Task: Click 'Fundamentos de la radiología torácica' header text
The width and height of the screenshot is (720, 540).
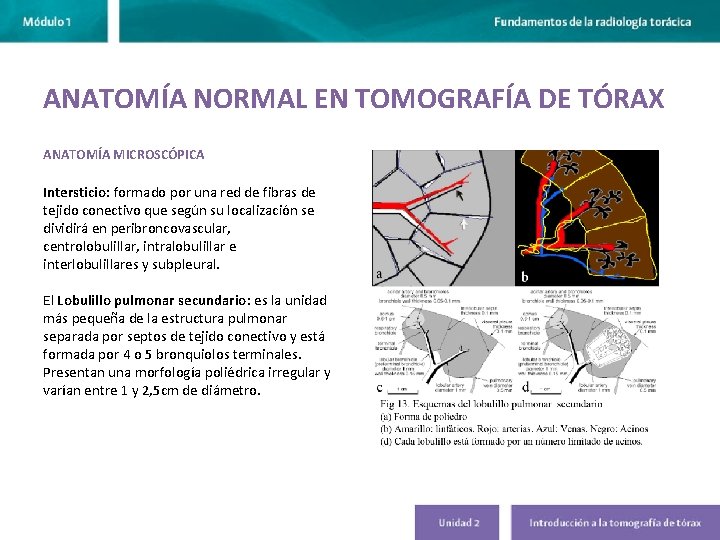Action: pyautogui.click(x=592, y=22)
